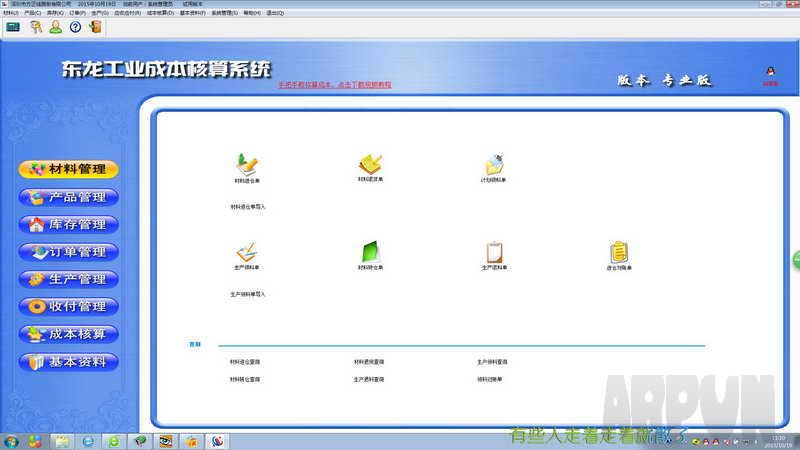This screenshot has height=450, width=800.
Task: Open the 材料进仓单 icon
Action: pyautogui.click(x=247, y=165)
